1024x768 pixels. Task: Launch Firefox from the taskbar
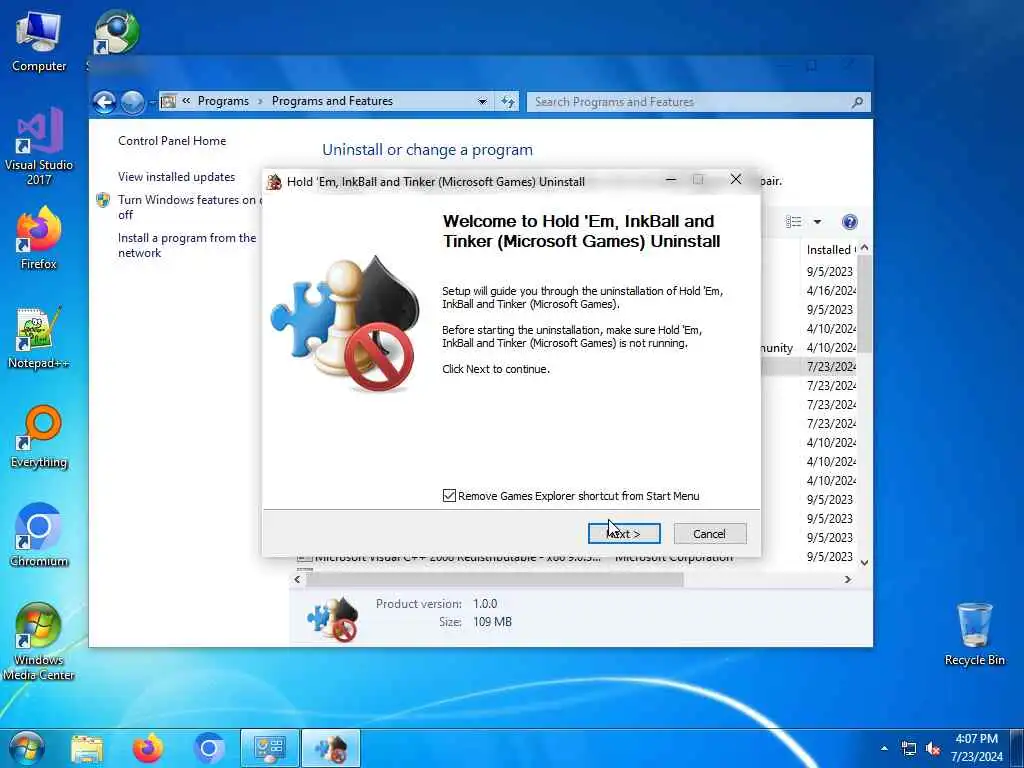pyautogui.click(x=148, y=749)
